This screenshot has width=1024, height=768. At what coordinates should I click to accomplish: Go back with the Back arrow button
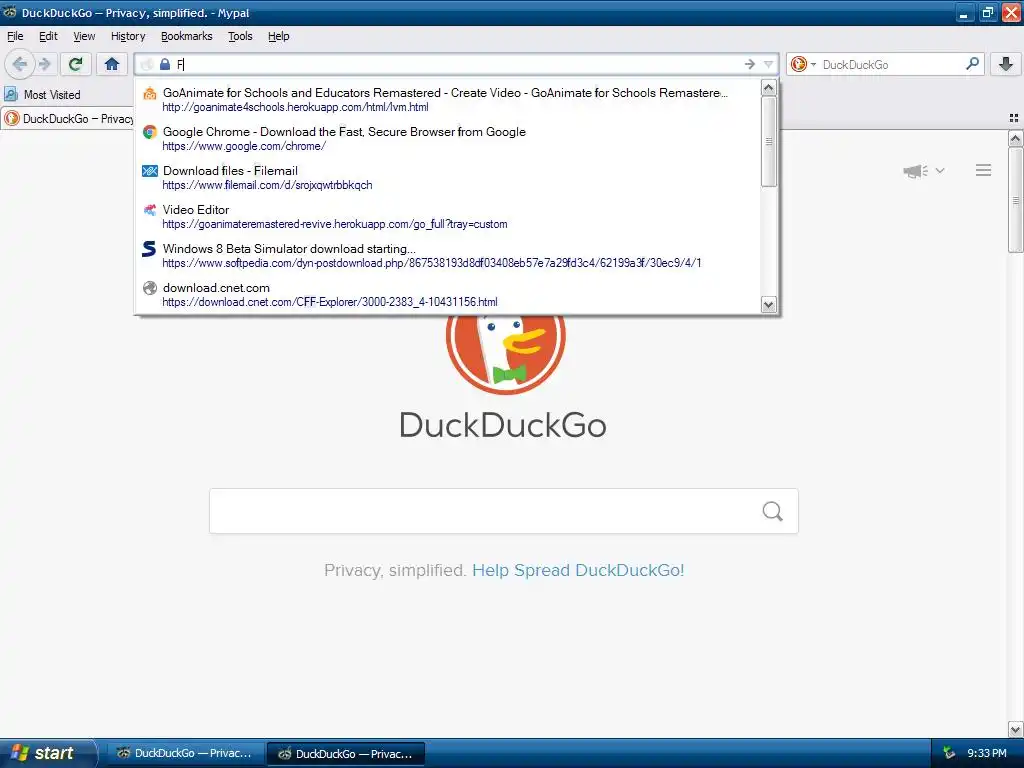[20, 64]
